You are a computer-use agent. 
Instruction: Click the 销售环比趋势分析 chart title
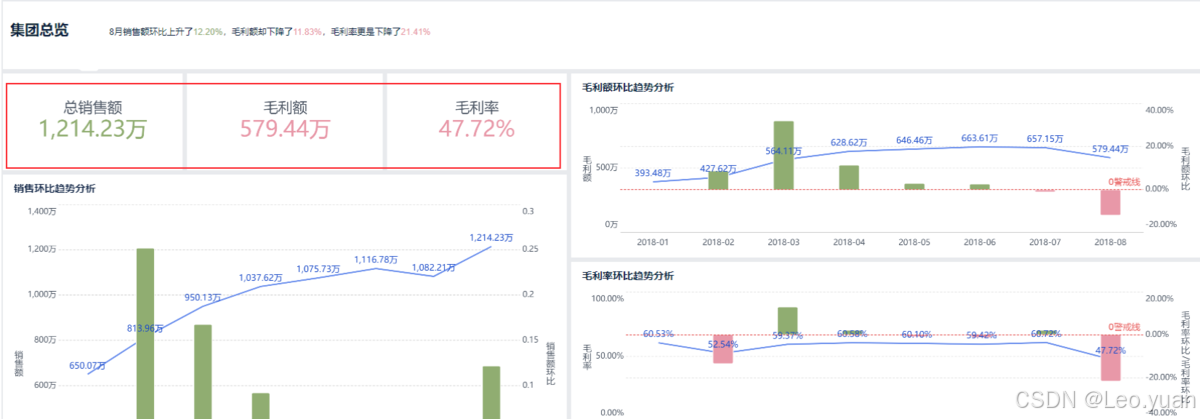point(54,188)
